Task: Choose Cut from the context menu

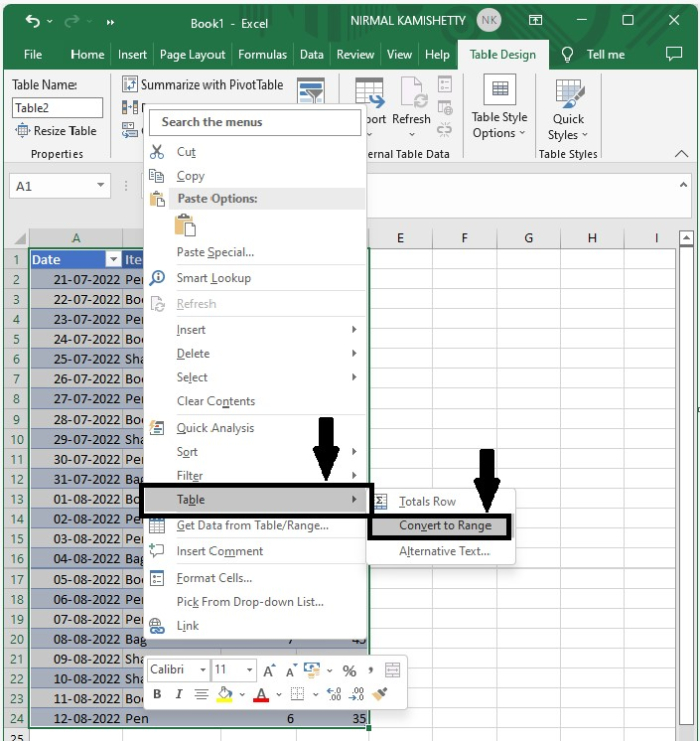Action: point(255,152)
